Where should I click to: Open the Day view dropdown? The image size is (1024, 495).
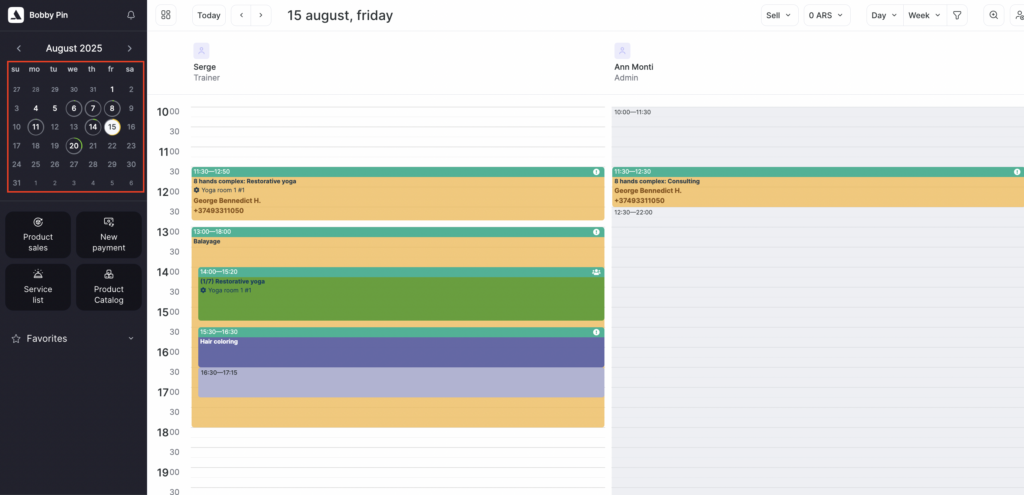click(x=884, y=15)
